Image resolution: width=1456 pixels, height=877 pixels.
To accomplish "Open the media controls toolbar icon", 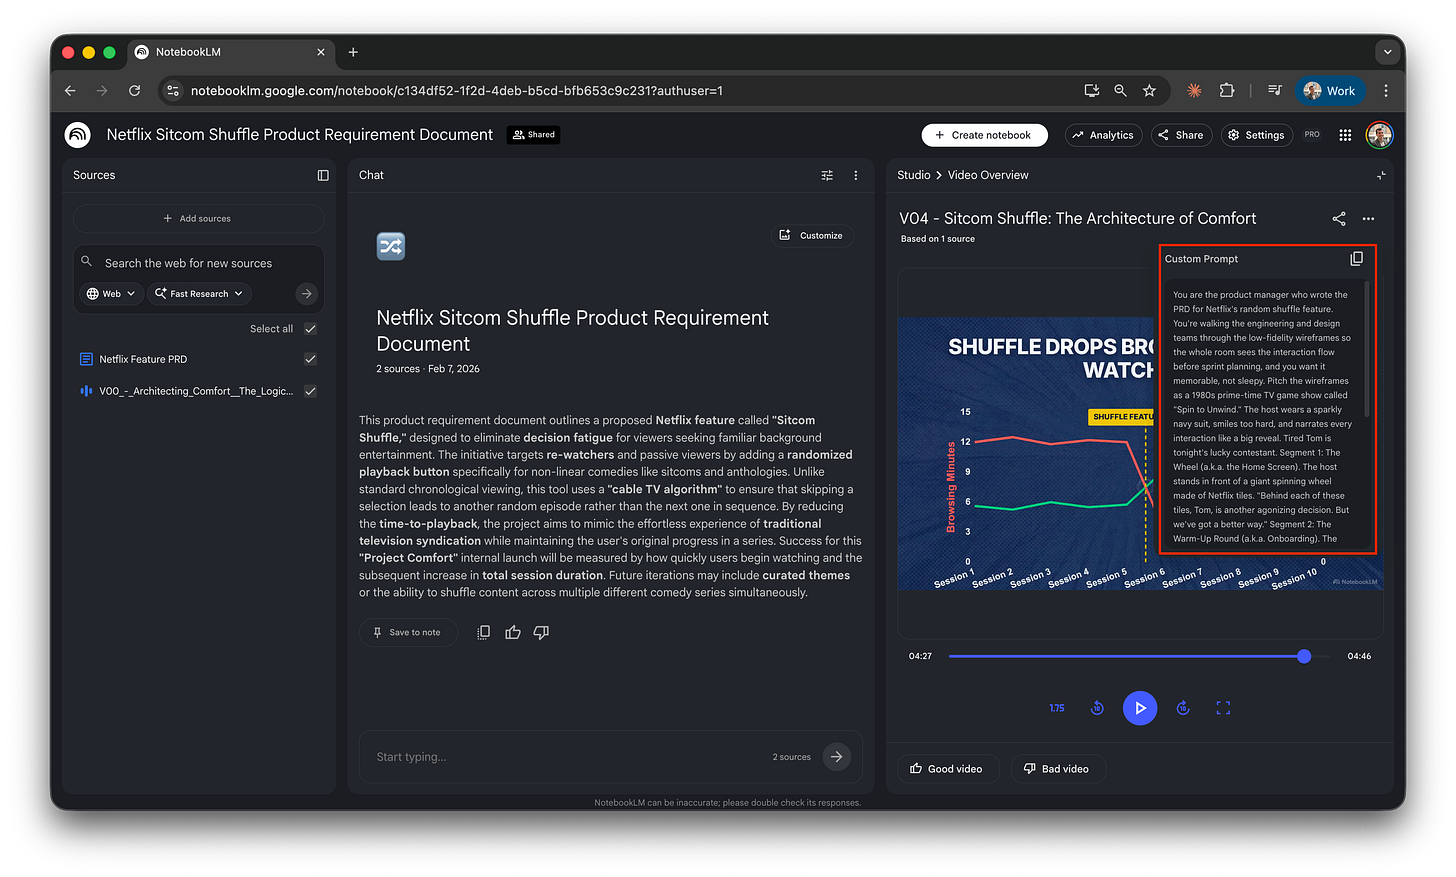I will (1275, 91).
